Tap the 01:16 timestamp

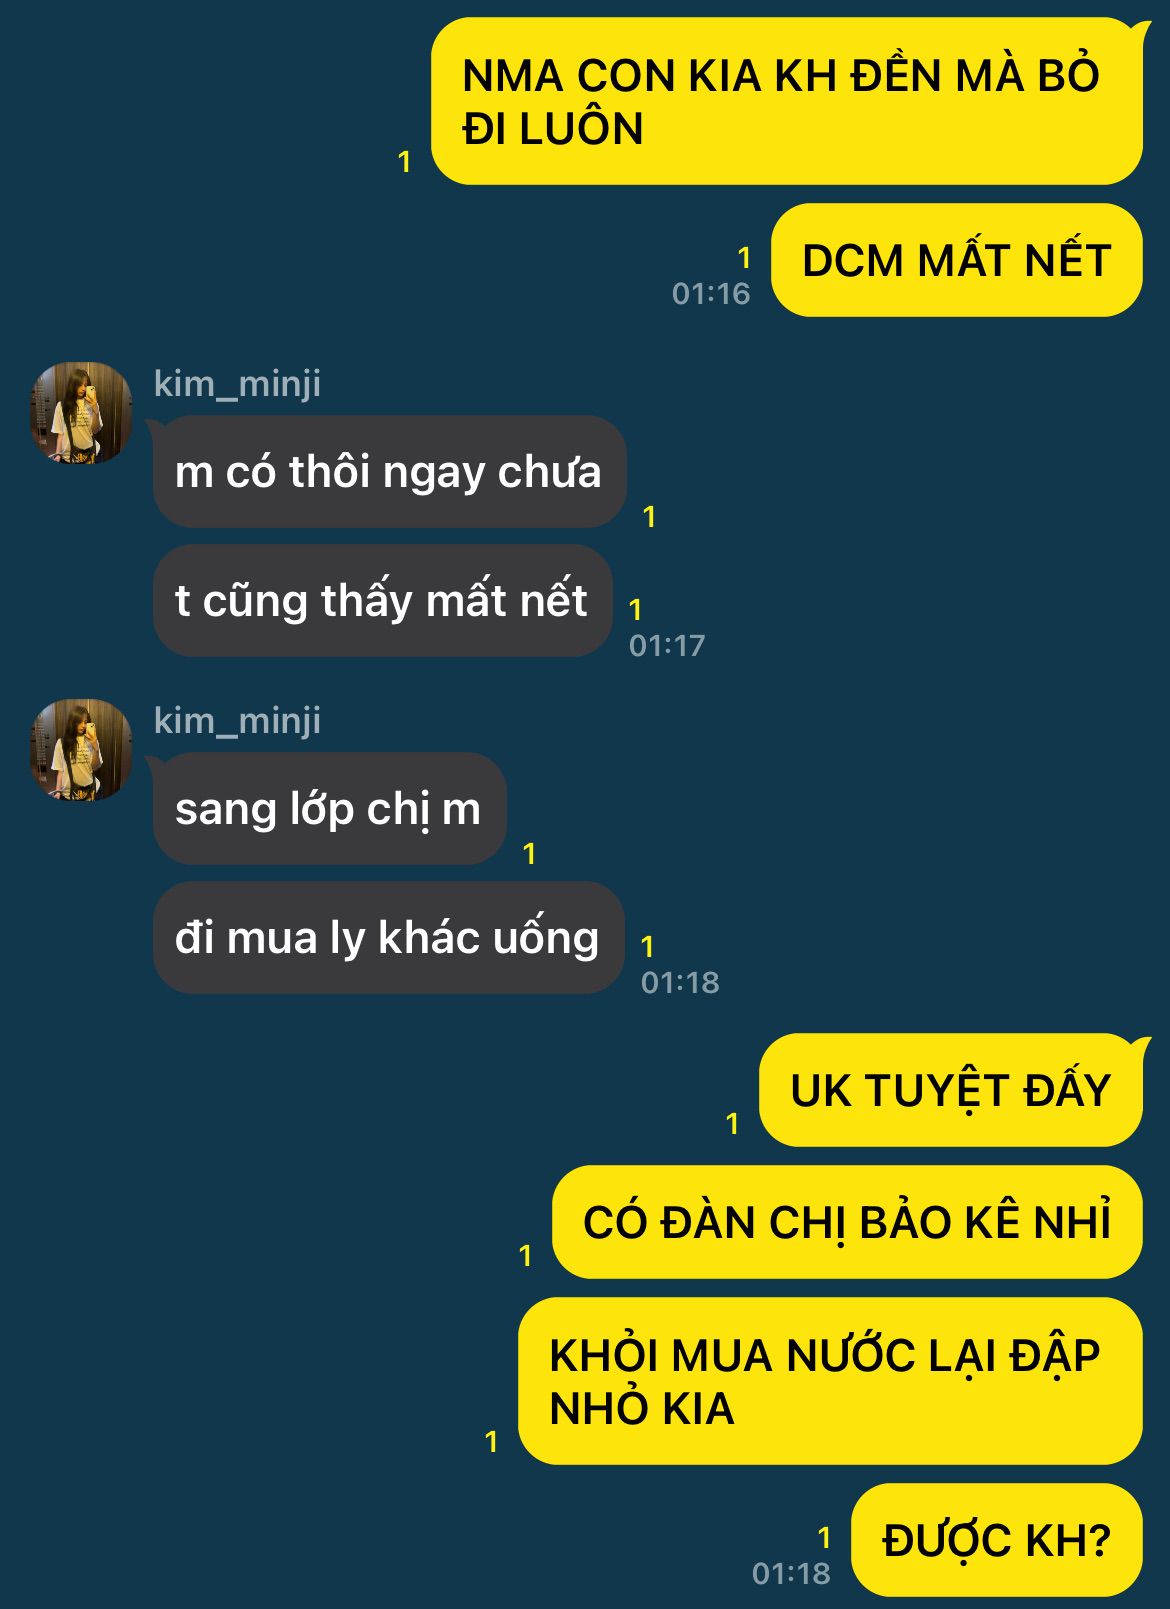711,293
